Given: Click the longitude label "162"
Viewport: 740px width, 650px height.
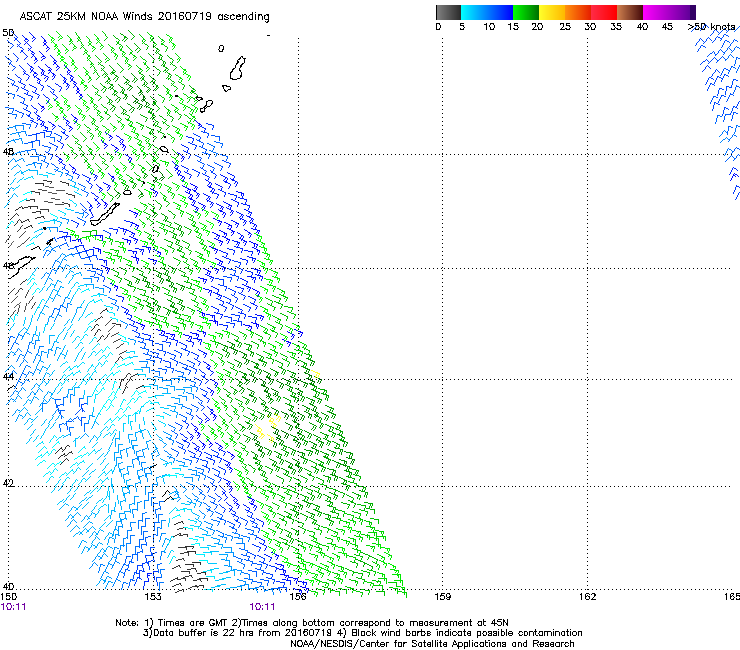Looking at the screenshot, I should pyautogui.click(x=587, y=597).
